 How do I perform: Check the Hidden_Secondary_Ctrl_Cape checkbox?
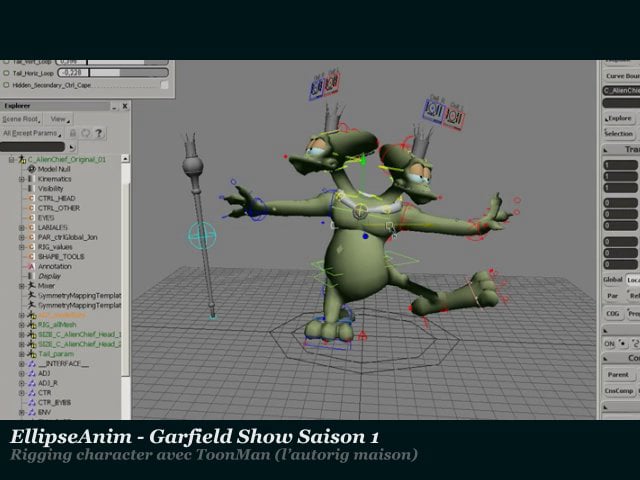(x=164, y=85)
